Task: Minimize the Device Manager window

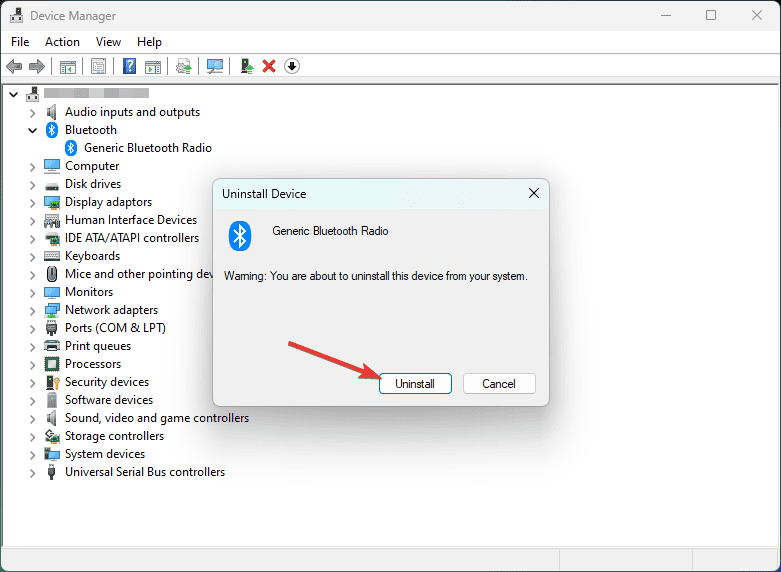Action: click(x=665, y=15)
